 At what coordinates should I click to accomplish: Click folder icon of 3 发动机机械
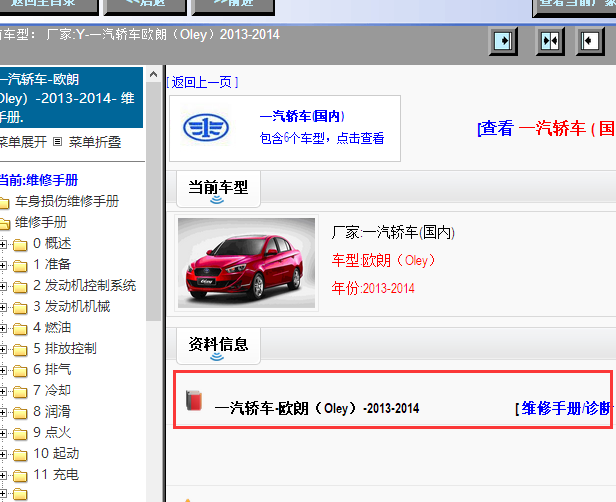[x=20, y=308]
